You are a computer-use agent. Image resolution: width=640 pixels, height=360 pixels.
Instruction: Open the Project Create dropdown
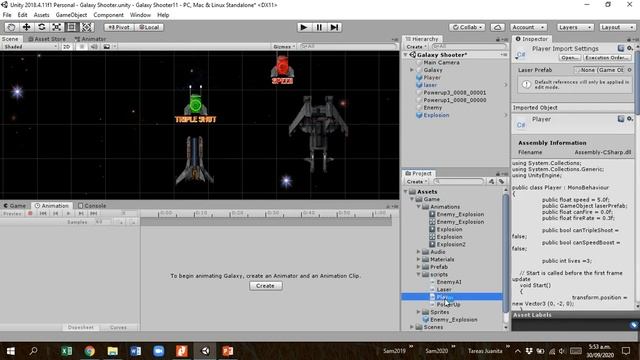pos(416,182)
